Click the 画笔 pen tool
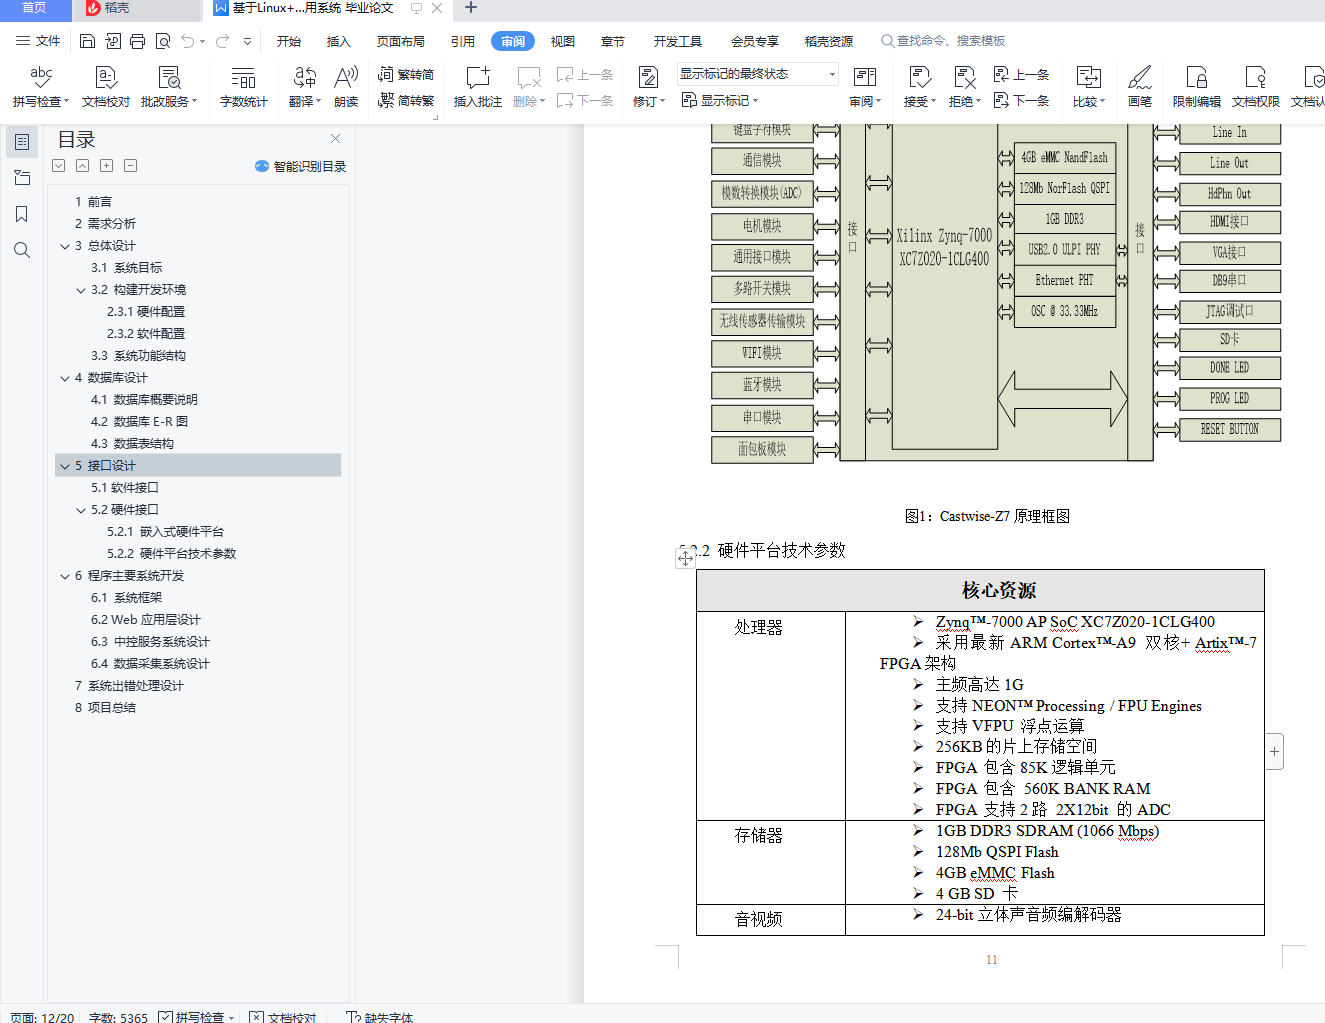Image resolution: width=1325 pixels, height=1023 pixels. 1140,87
